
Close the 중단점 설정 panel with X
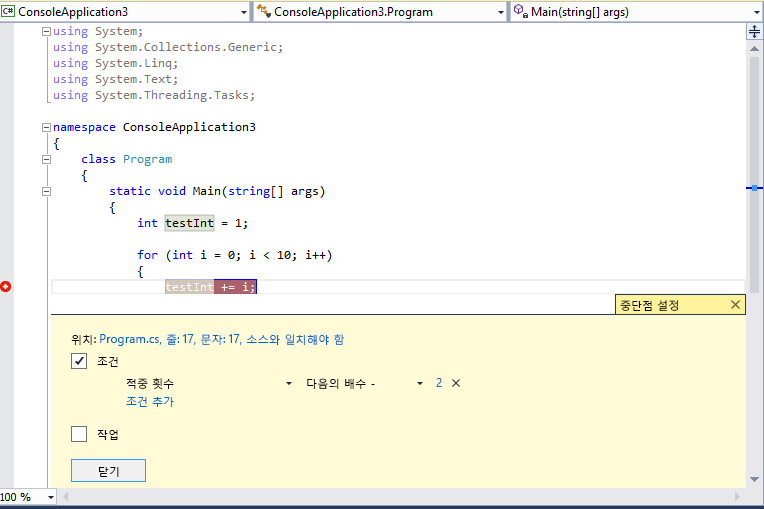point(735,305)
